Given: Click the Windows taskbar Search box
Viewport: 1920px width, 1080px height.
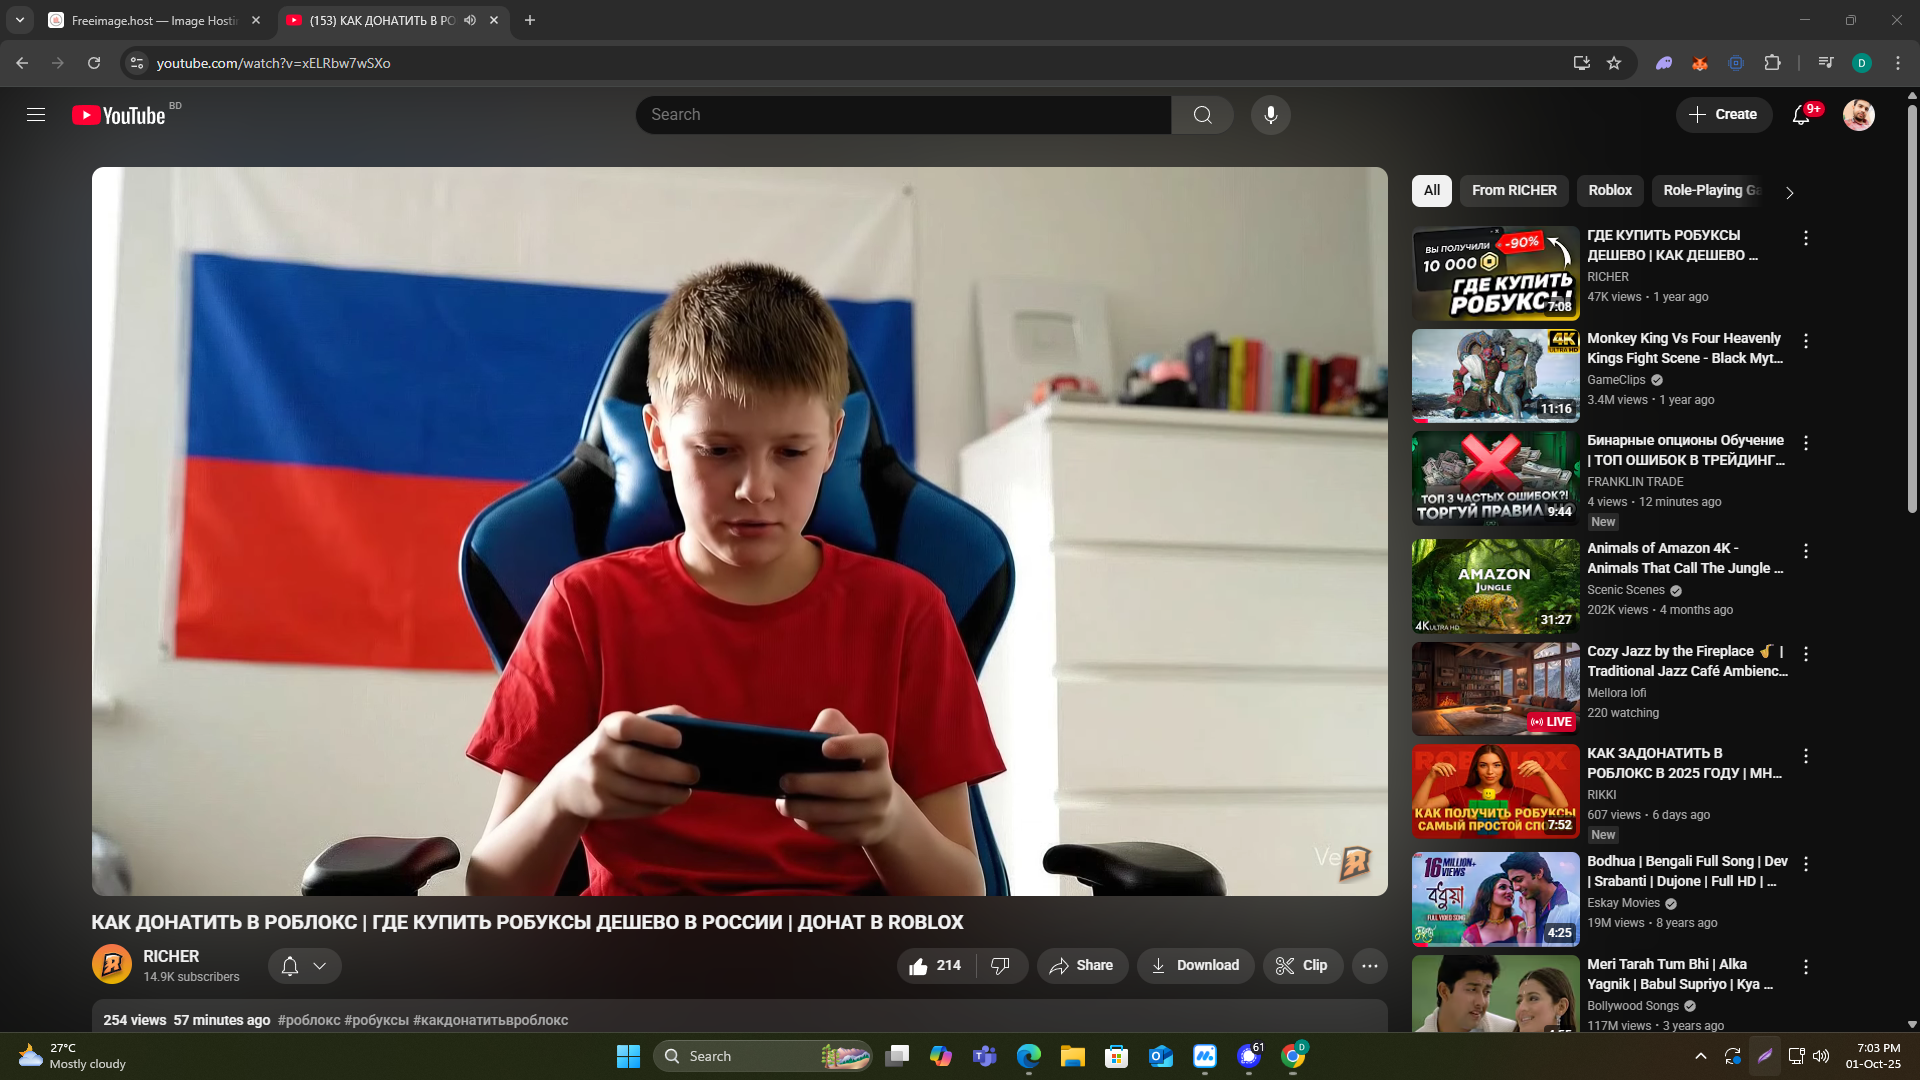Looking at the screenshot, I should pos(763,1056).
